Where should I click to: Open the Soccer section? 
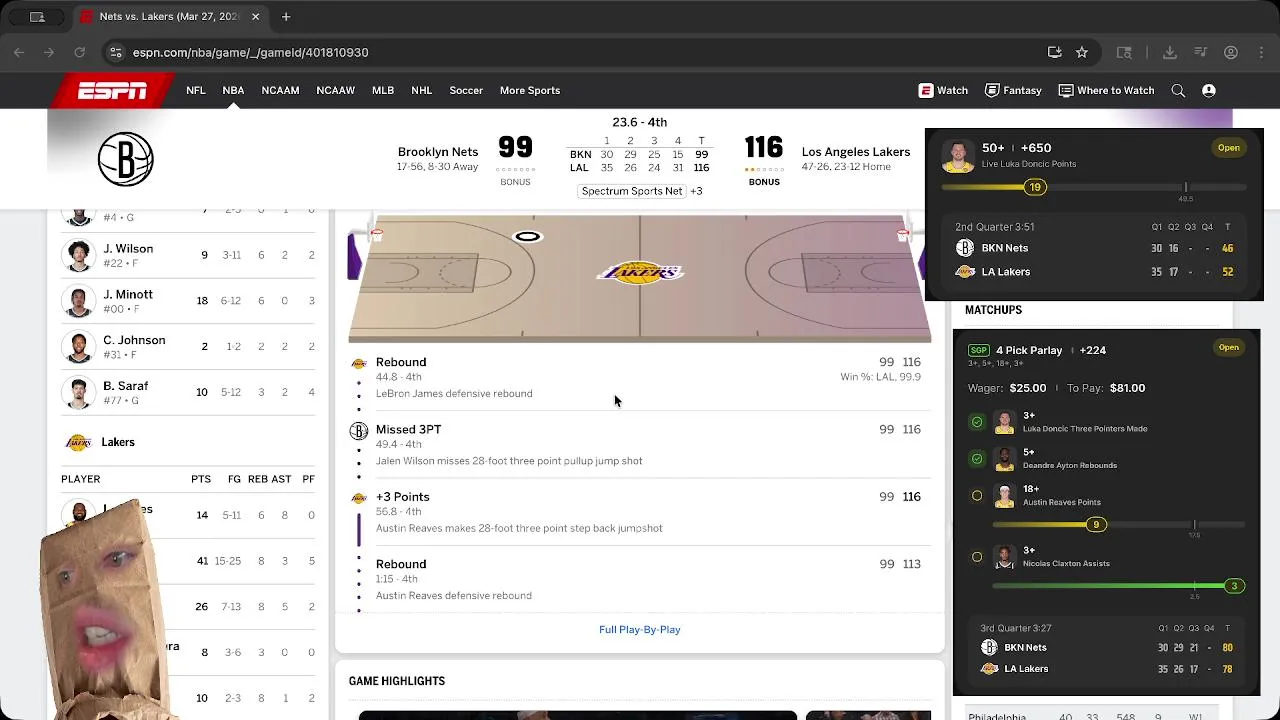[466, 91]
